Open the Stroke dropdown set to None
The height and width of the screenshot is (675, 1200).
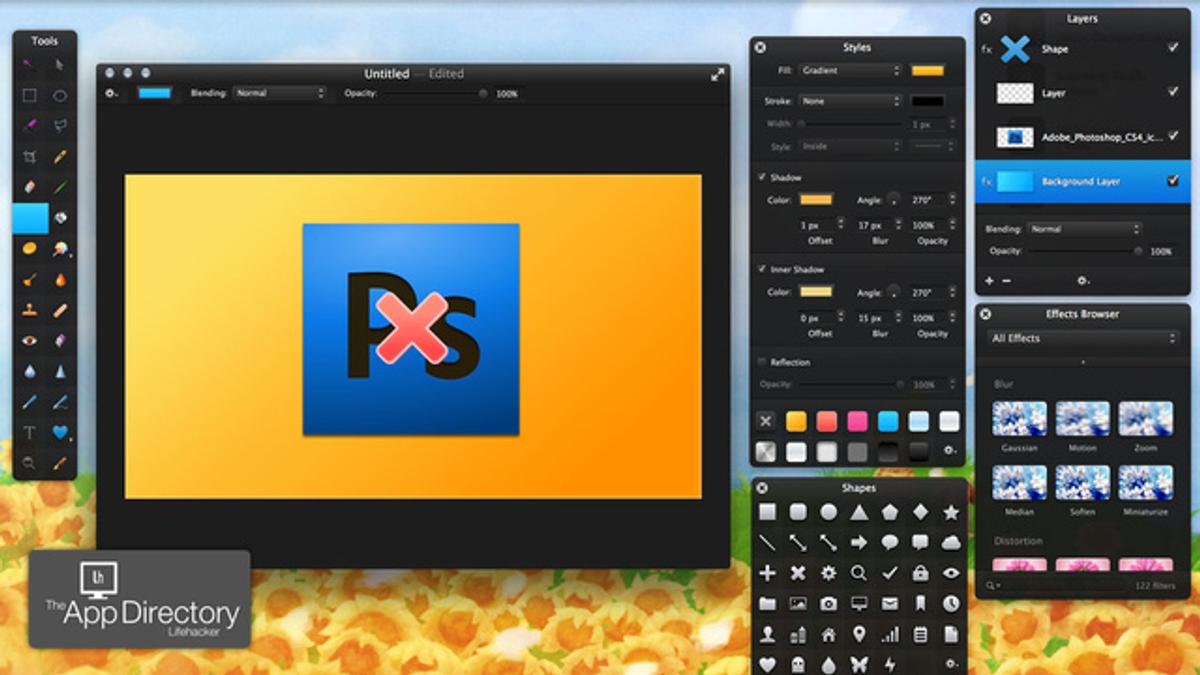coord(849,101)
